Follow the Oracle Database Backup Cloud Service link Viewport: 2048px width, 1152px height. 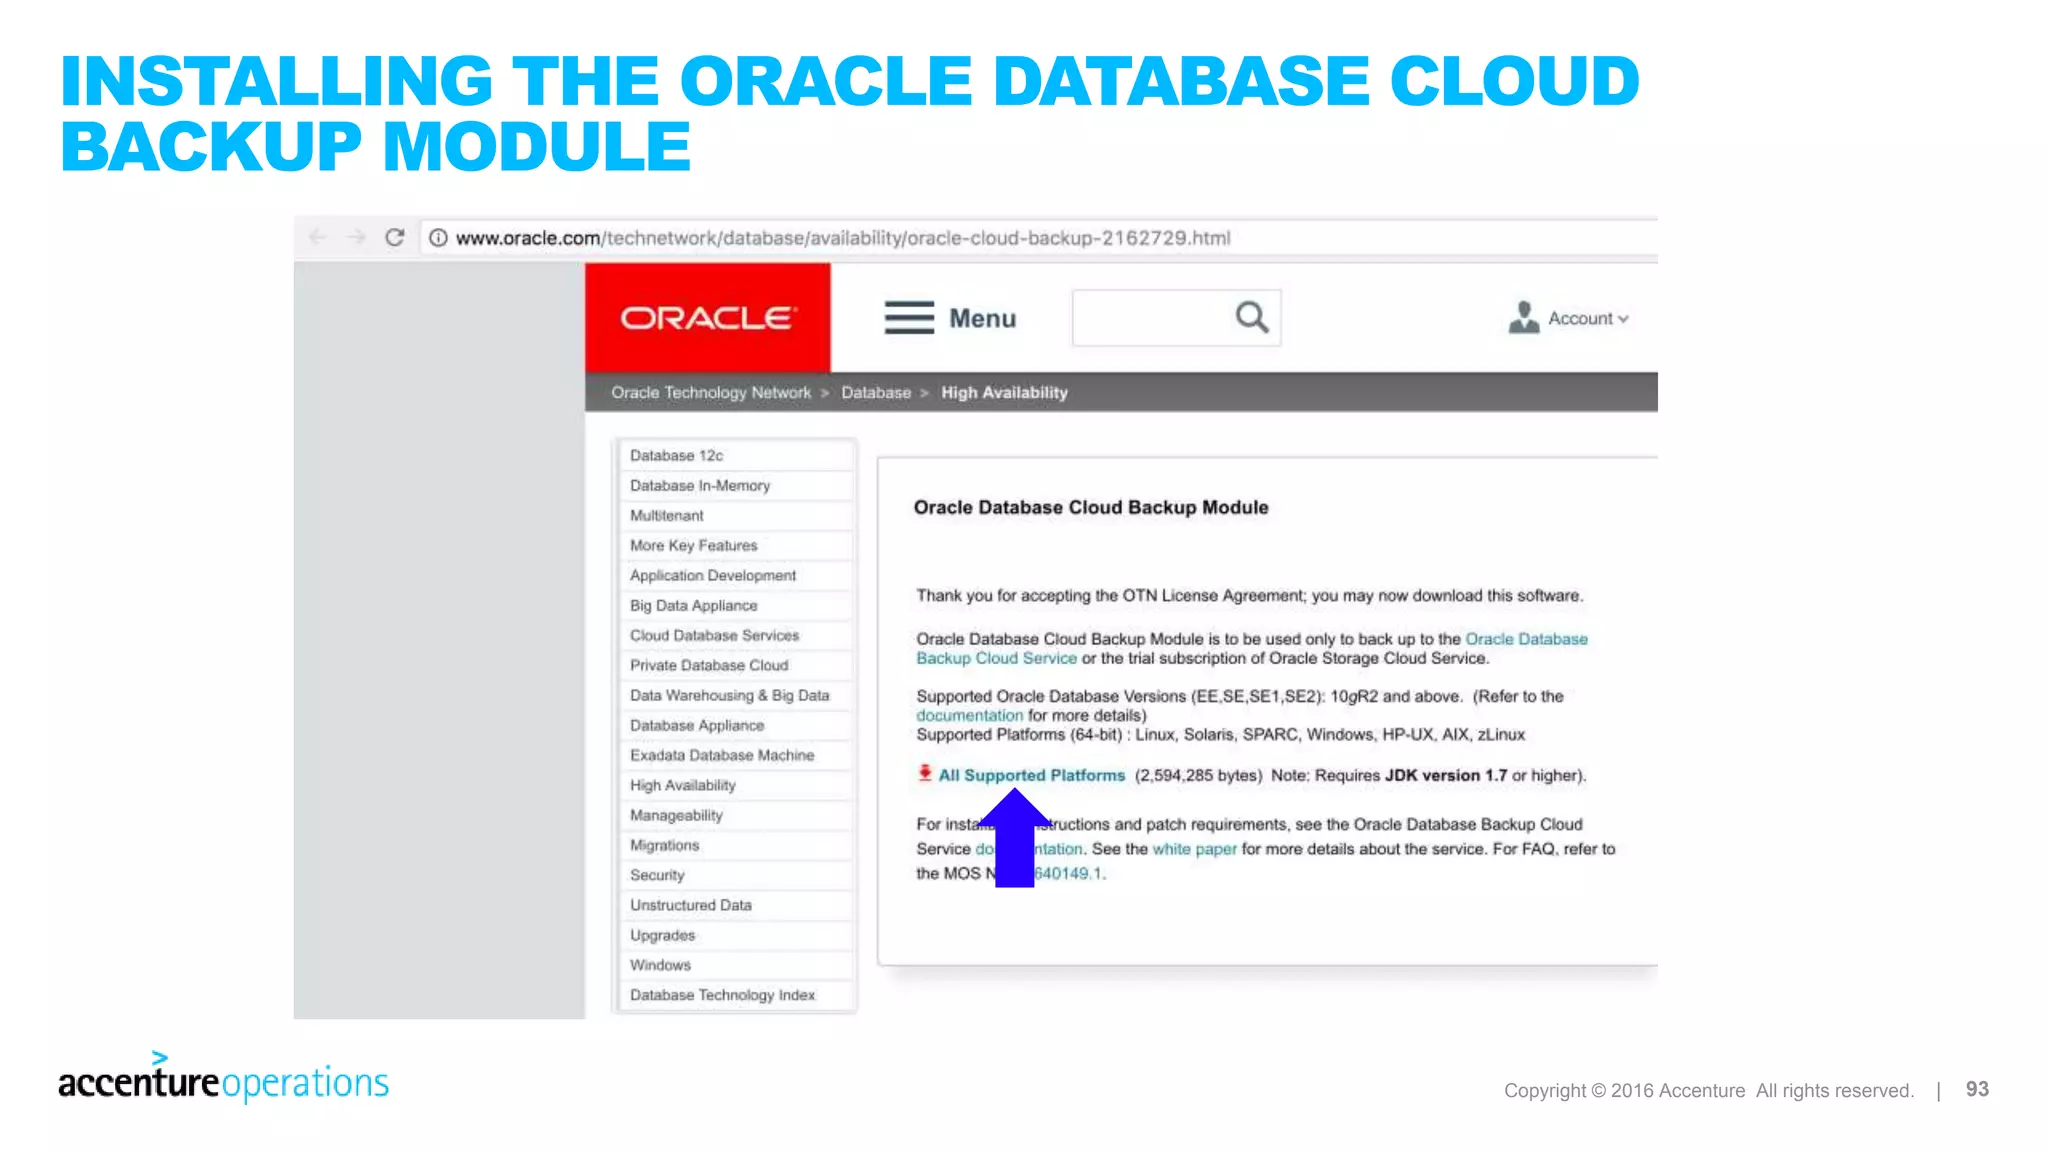[x=1526, y=639]
